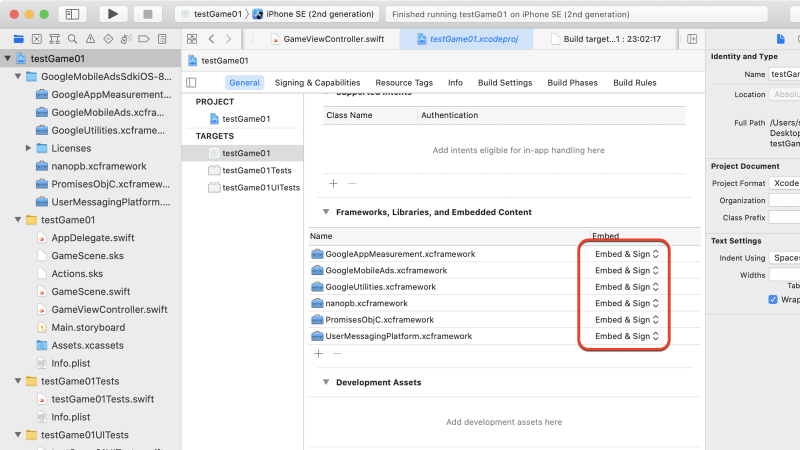Run the project with the Play button
The image size is (800, 450).
113,14
